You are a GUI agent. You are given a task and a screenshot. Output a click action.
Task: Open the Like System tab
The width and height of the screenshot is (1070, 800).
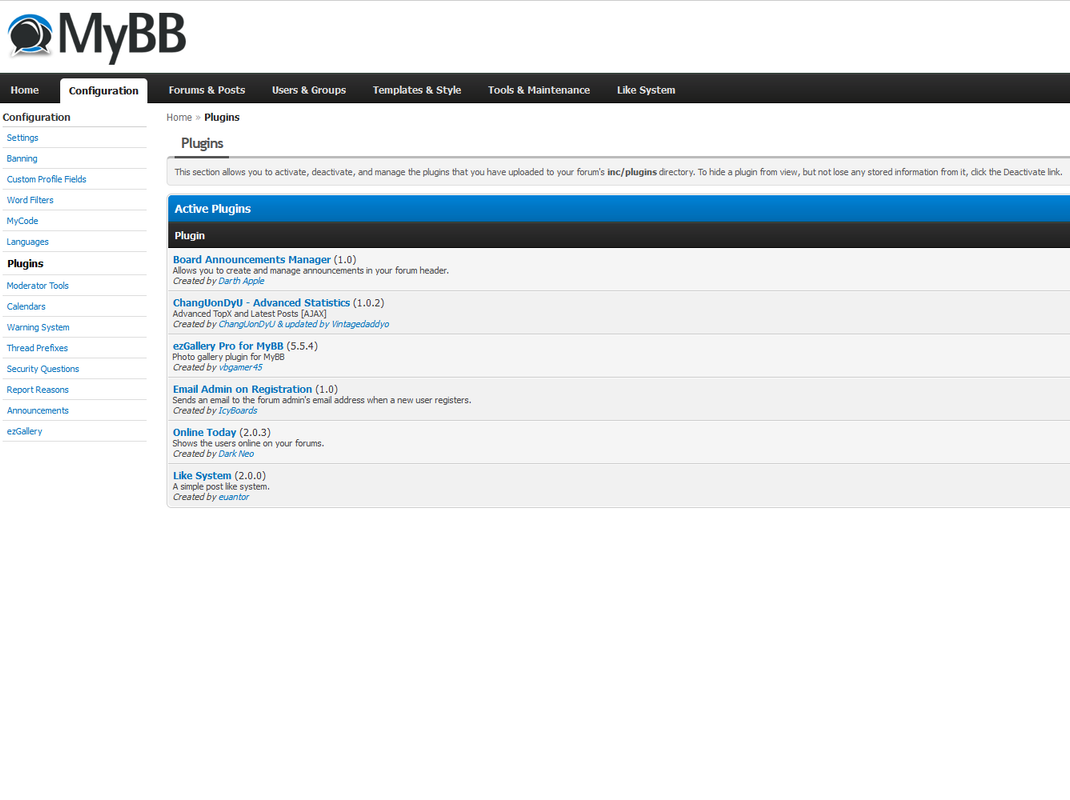pos(646,90)
